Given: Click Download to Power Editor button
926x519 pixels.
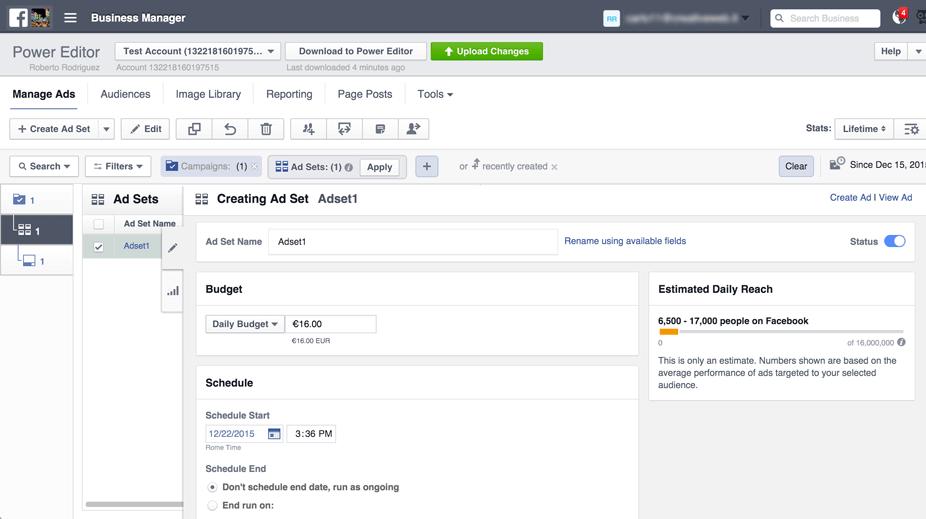Looking at the screenshot, I should click(x=356, y=51).
